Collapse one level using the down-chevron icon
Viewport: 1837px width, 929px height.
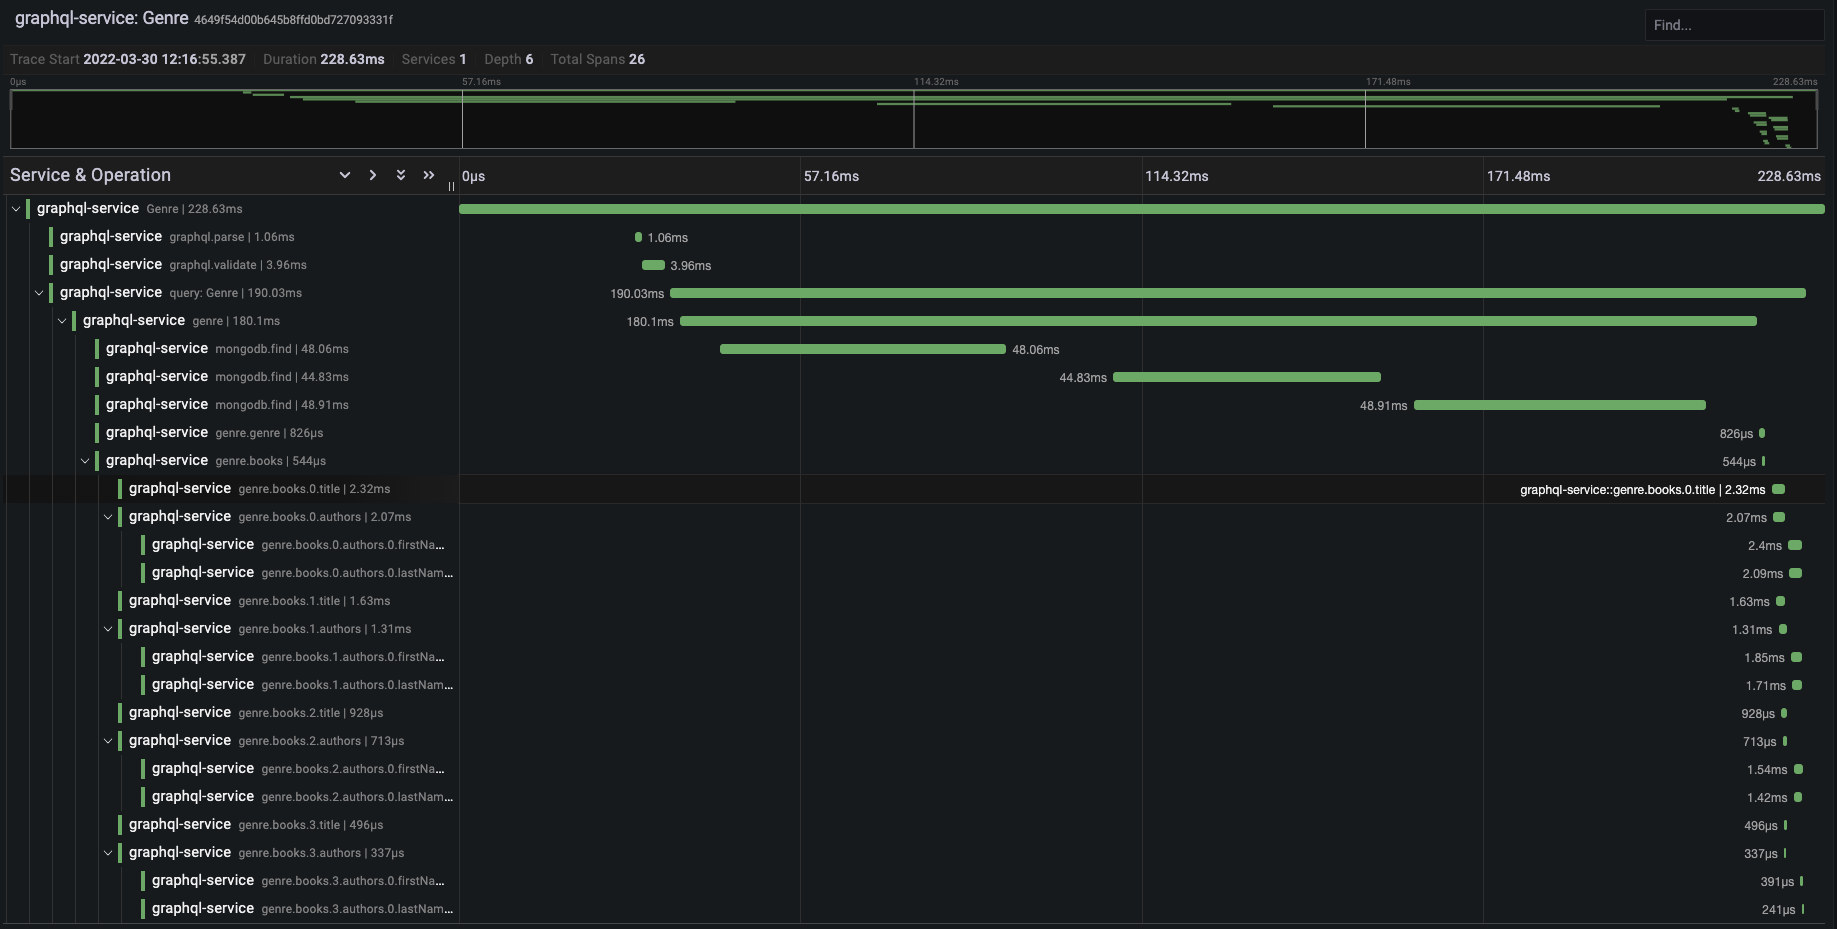point(345,175)
